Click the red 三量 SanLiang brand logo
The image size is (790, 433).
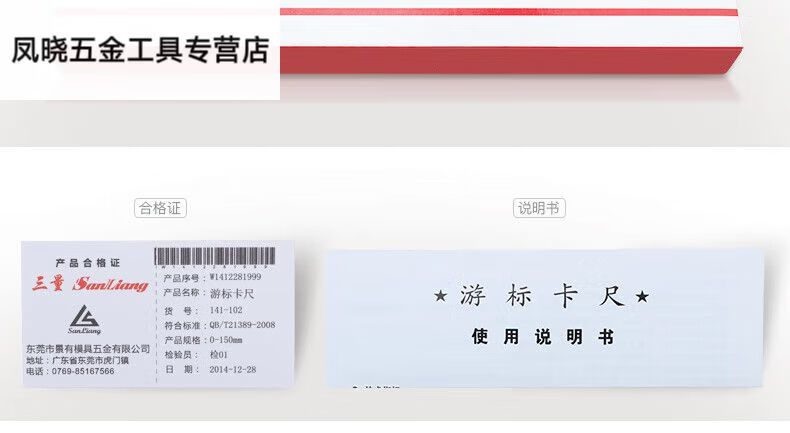91,284
